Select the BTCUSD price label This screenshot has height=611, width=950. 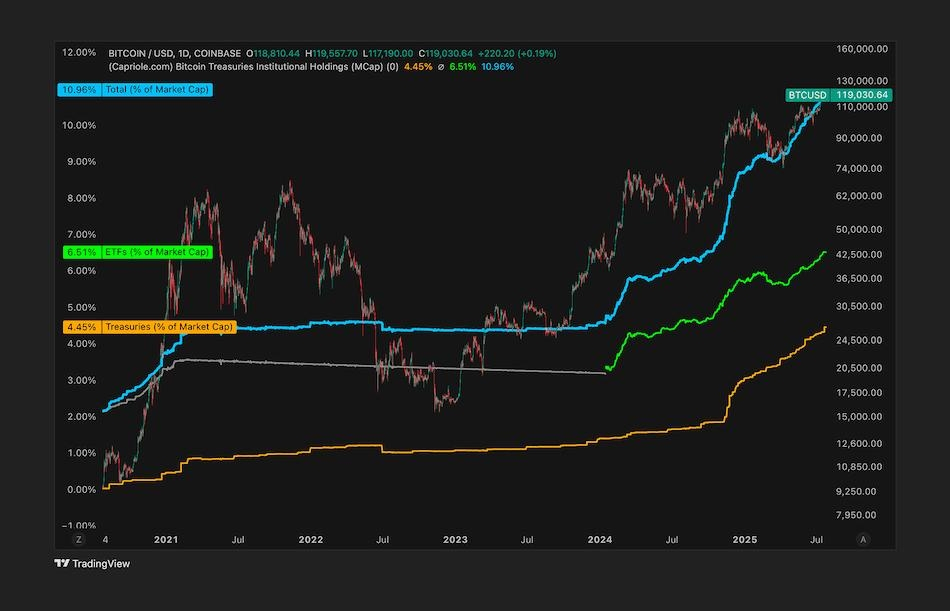click(807, 95)
